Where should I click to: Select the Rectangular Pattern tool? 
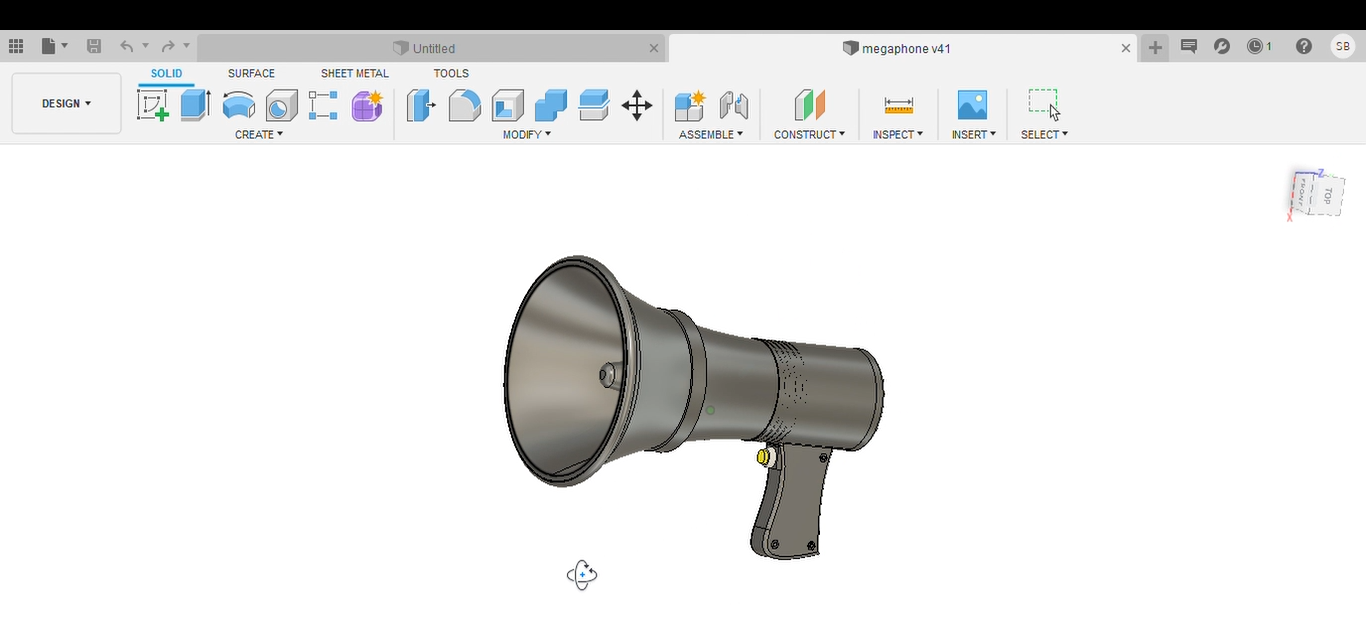(323, 105)
